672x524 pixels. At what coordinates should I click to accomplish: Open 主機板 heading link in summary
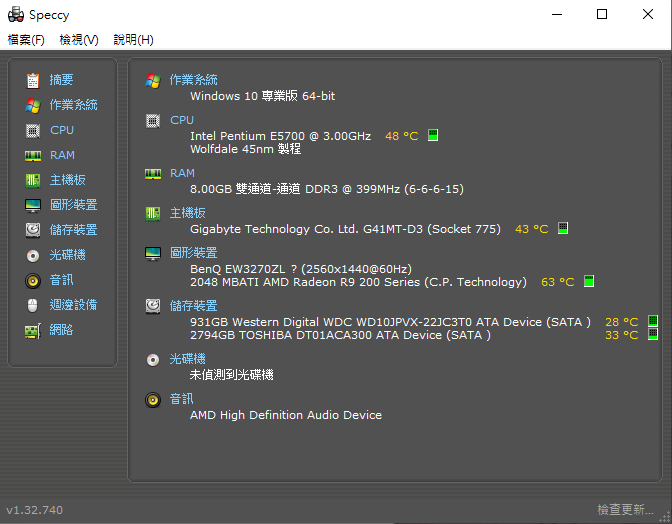point(188,213)
